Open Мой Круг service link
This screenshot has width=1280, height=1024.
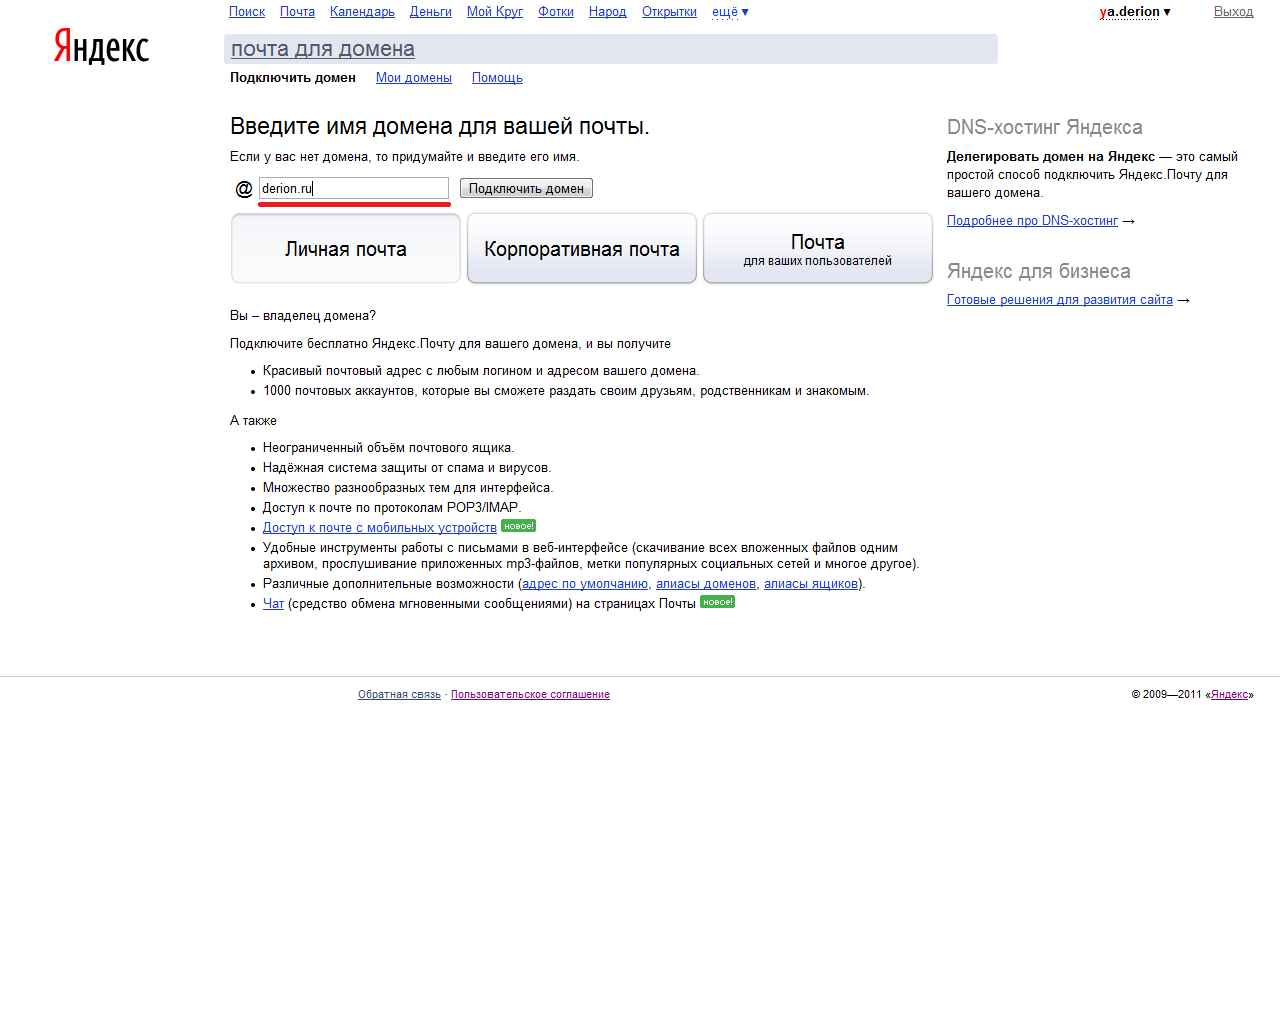(494, 12)
